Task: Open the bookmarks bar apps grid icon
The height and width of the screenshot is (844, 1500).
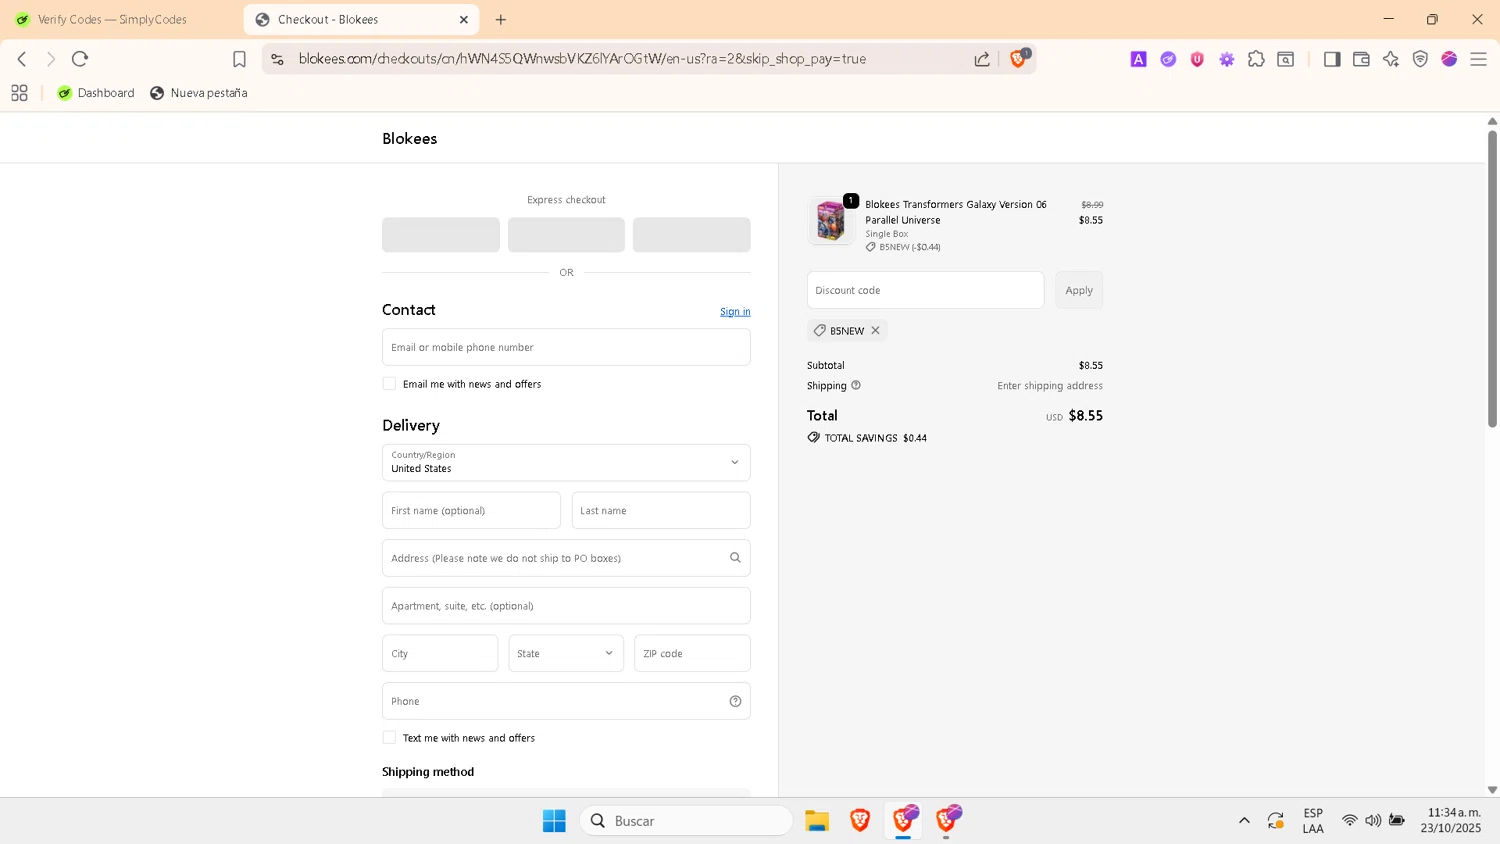Action: [19, 93]
